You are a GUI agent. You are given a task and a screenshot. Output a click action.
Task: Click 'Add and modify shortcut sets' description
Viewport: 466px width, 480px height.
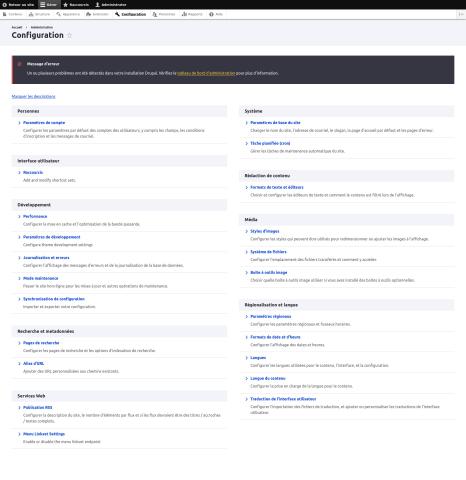pyautogui.click(x=49, y=180)
